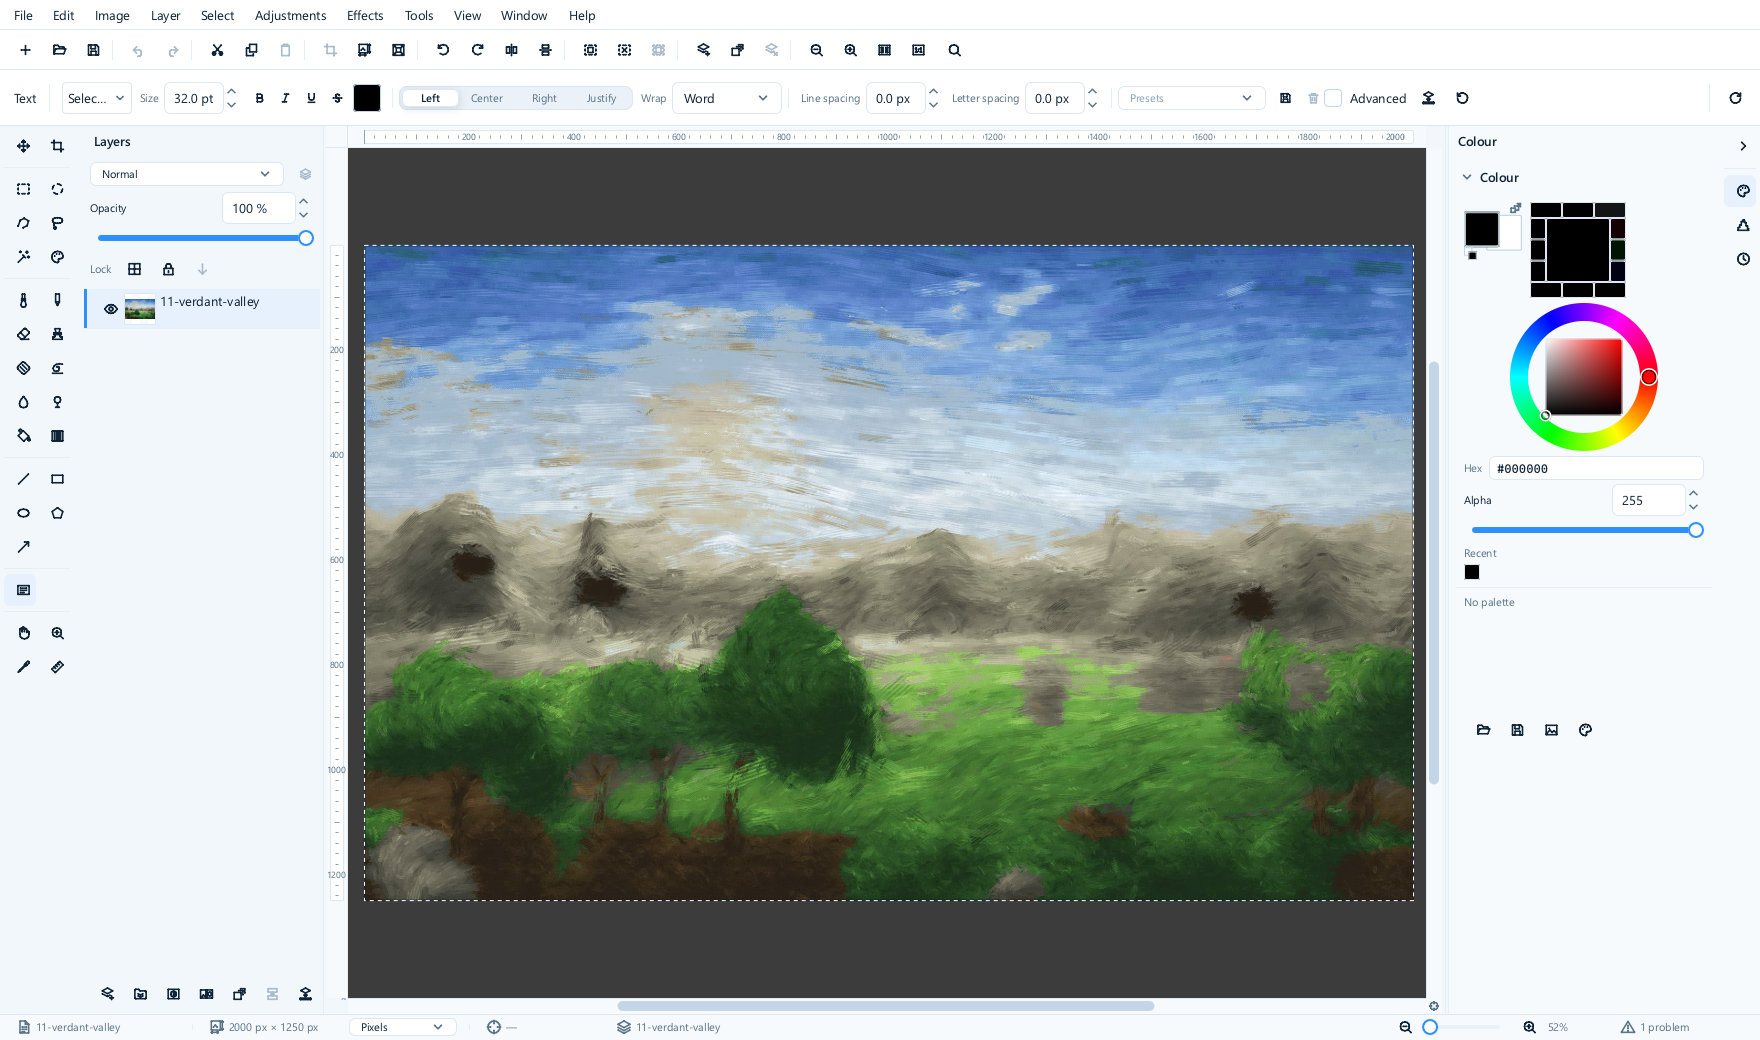Open the 1 problem status notice
1760x1040 pixels.
(x=1655, y=1027)
